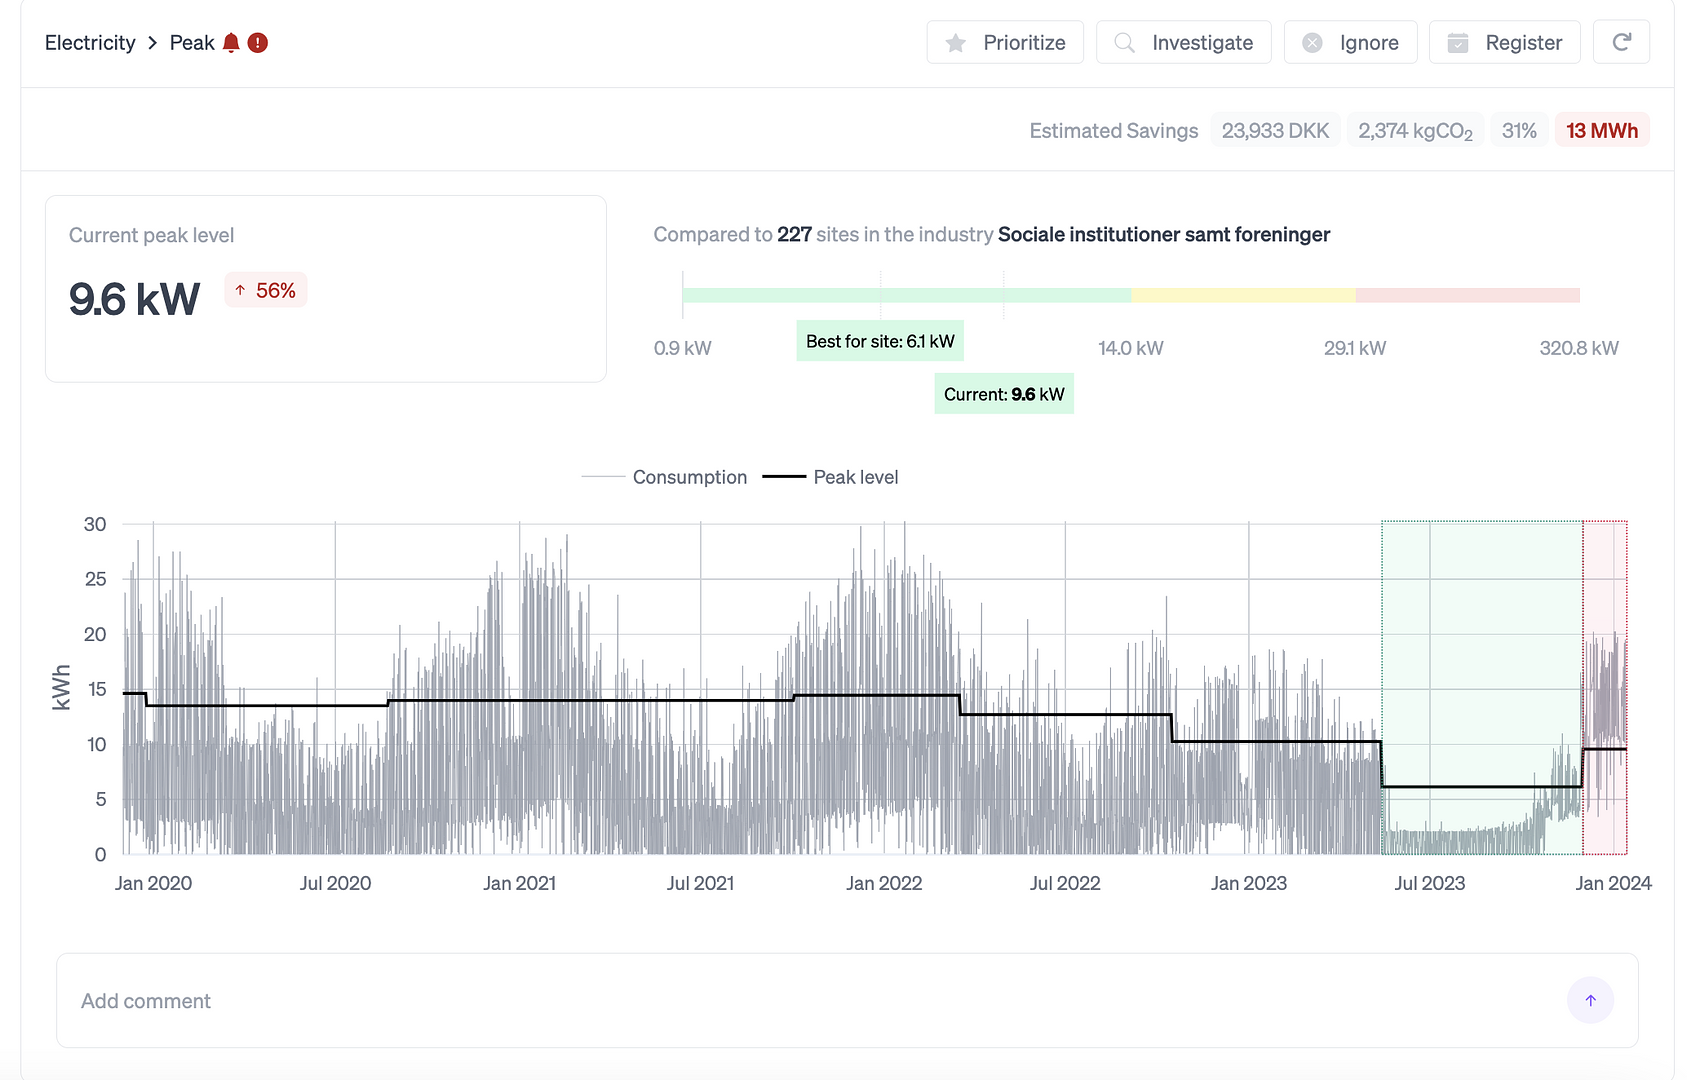This screenshot has width=1687, height=1080.
Task: Click the refresh icon button
Action: pyautogui.click(x=1621, y=42)
